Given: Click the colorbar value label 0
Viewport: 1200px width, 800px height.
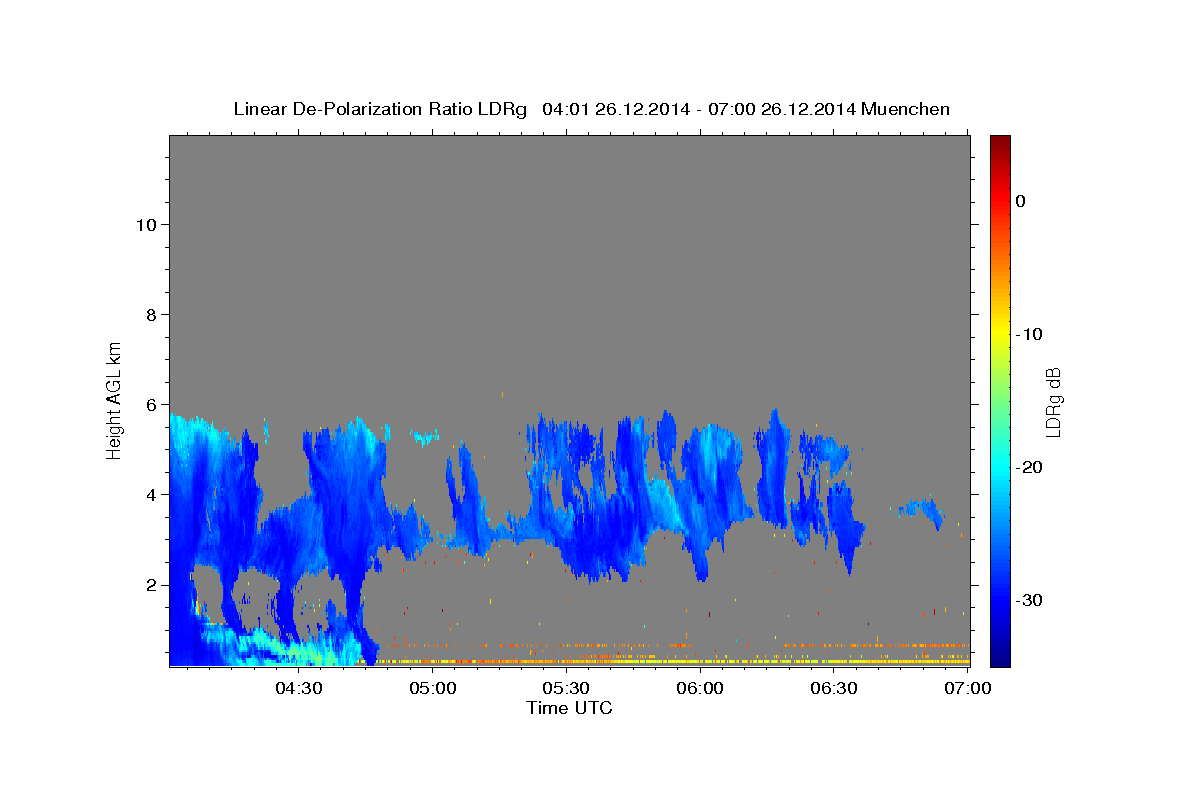Looking at the screenshot, I should coord(1021,201).
